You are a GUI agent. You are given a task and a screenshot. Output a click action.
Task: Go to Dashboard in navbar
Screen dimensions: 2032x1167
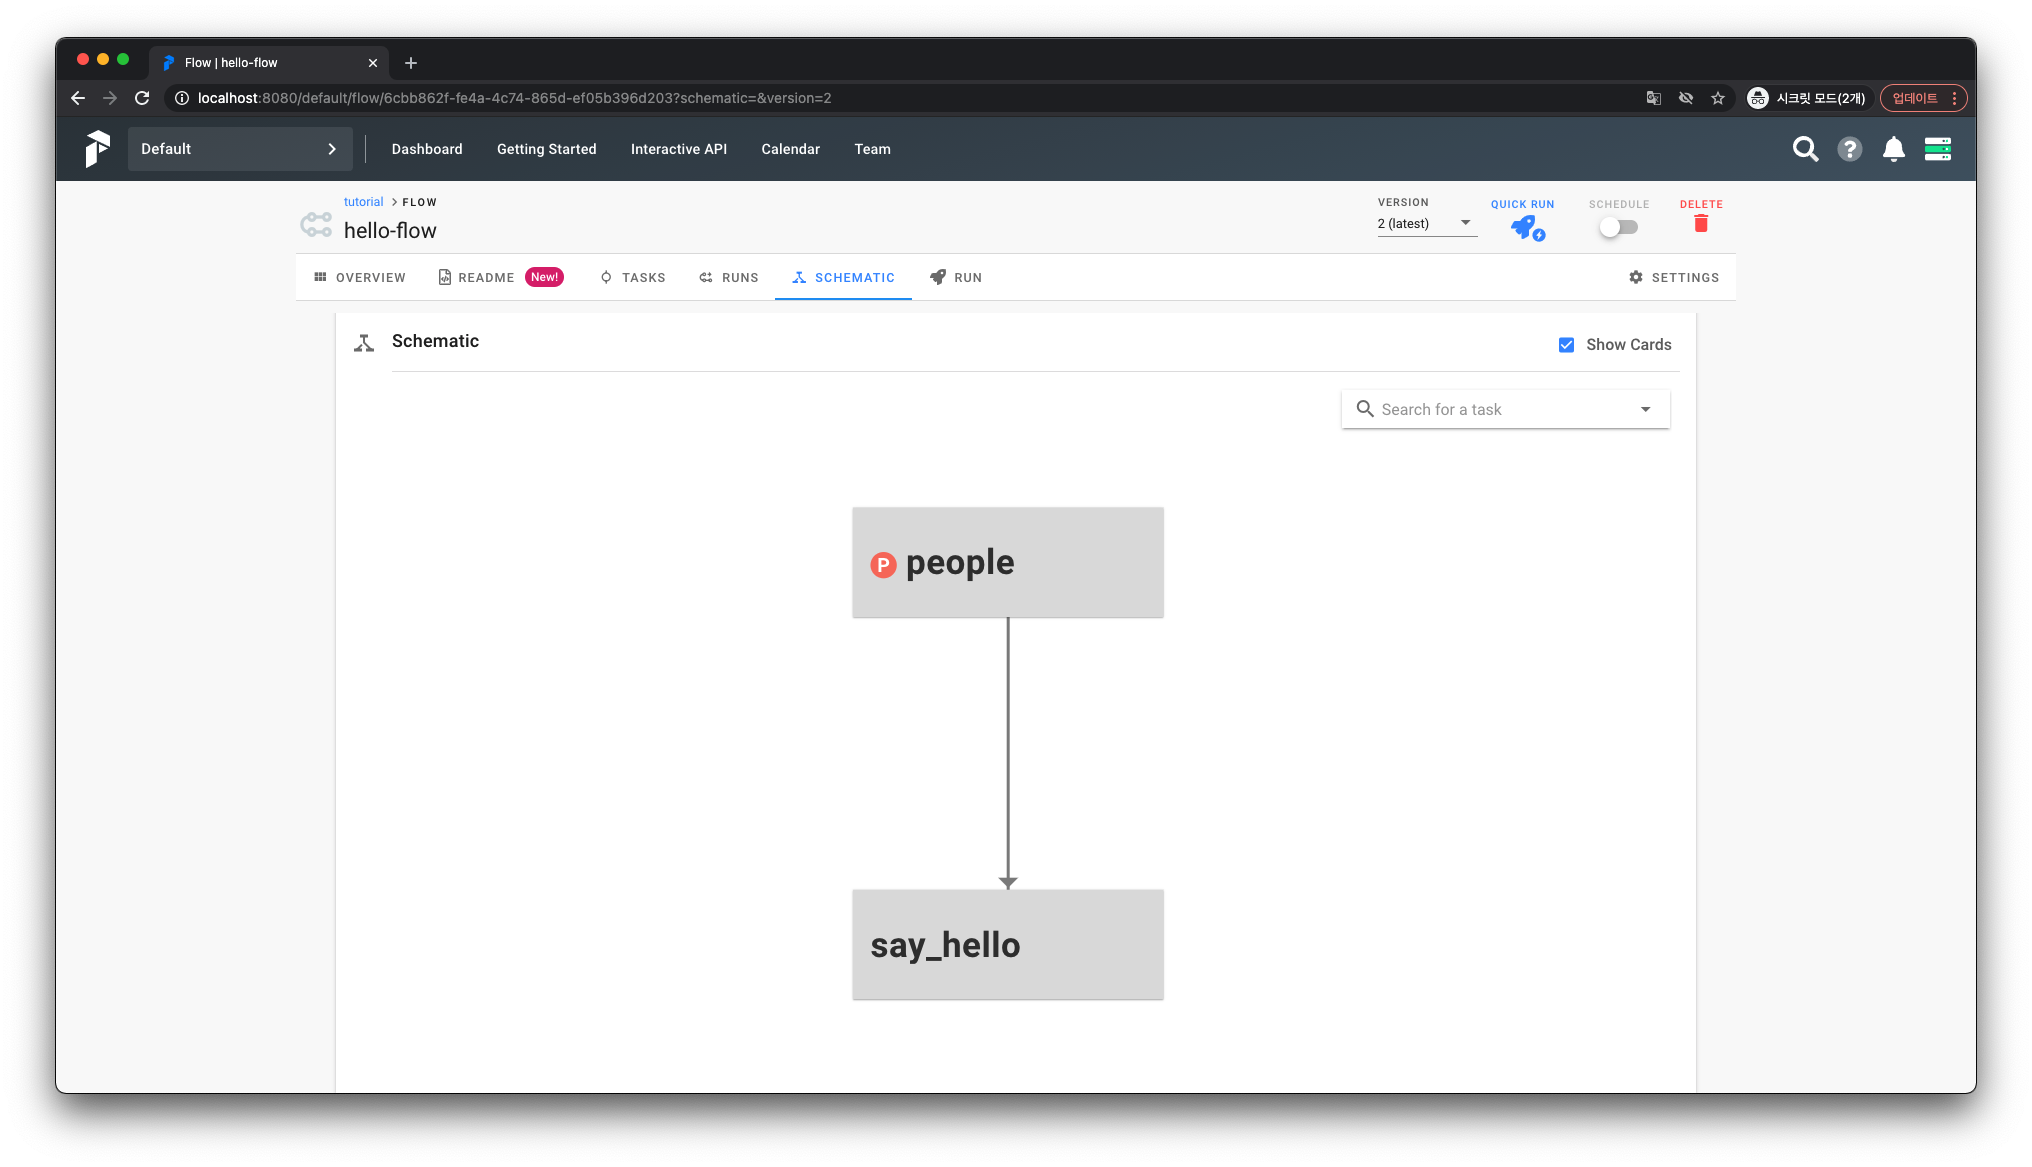(427, 149)
